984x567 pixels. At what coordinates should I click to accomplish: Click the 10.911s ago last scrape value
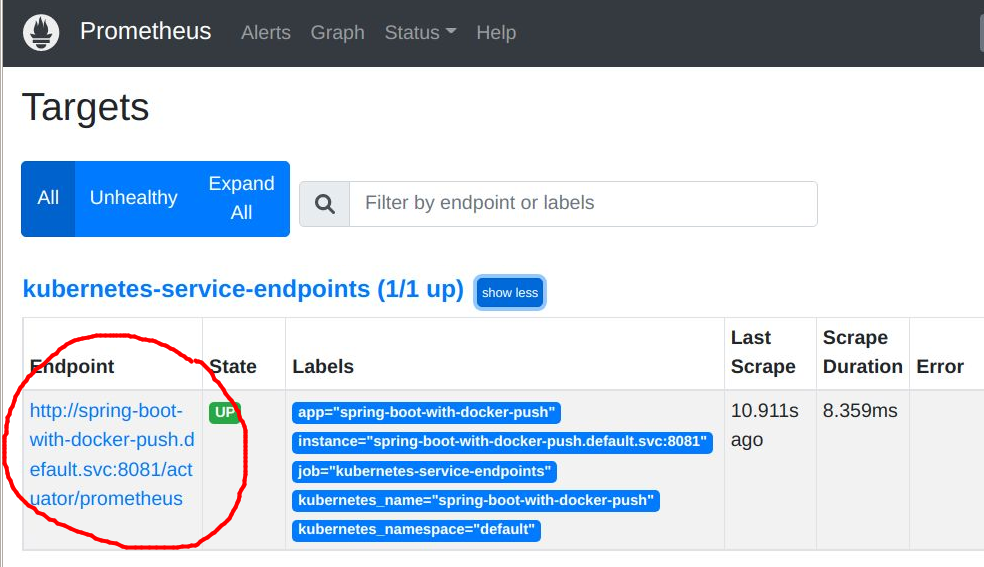pos(764,425)
